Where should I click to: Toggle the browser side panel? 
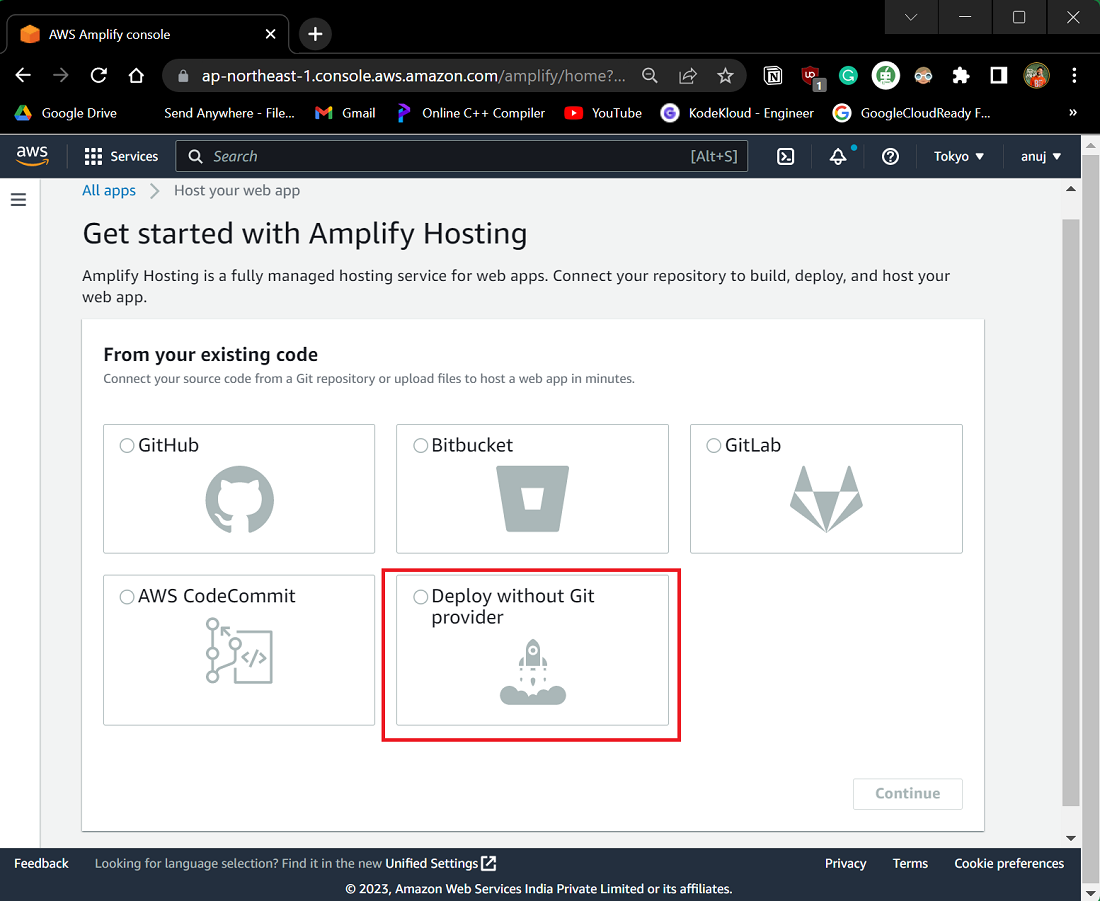[999, 76]
